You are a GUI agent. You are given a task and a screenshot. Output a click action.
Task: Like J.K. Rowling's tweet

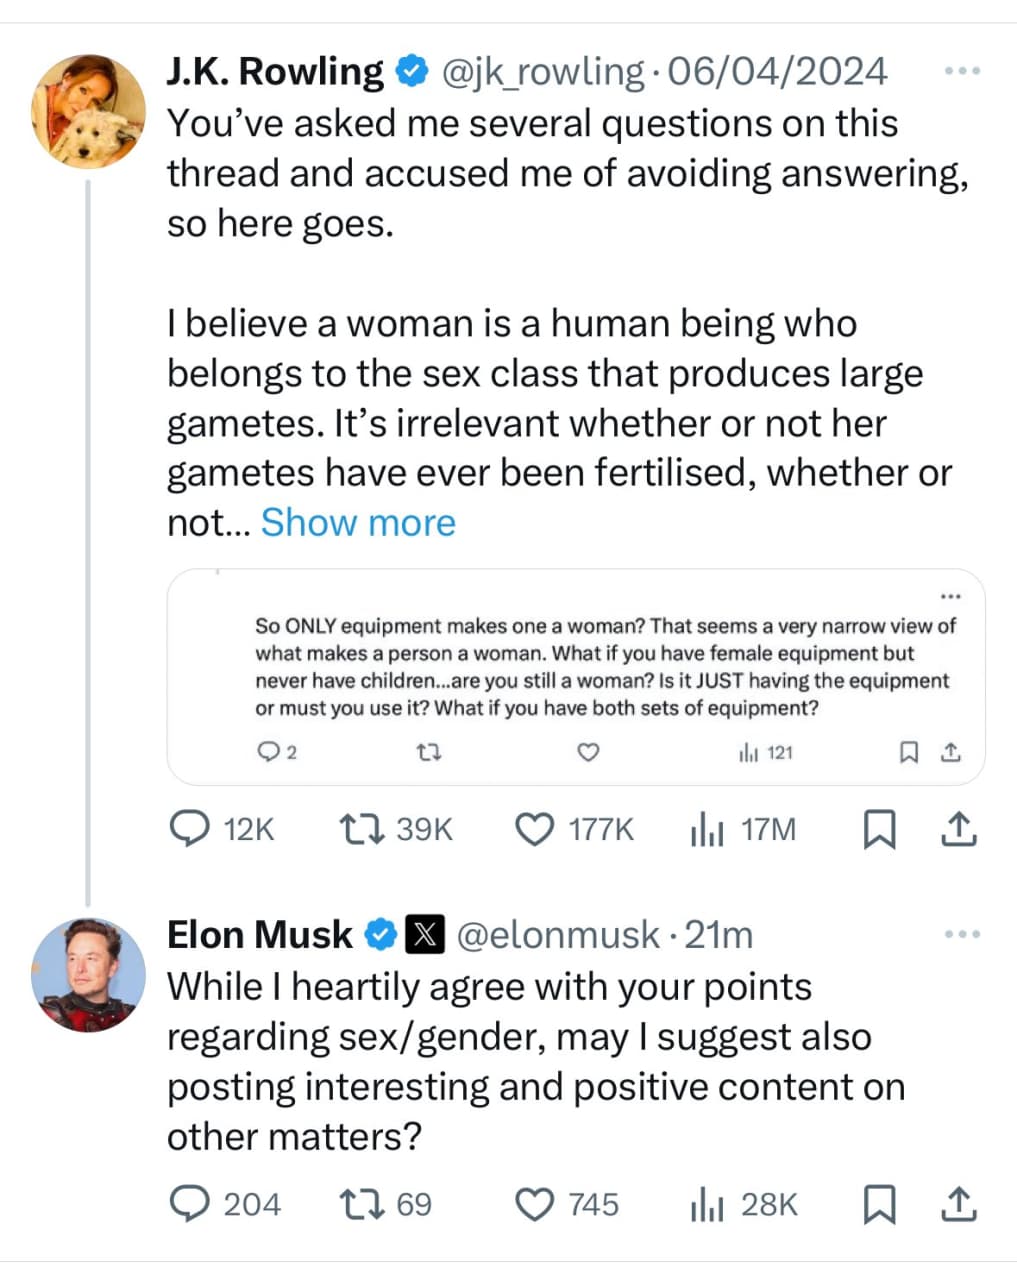coord(535,830)
